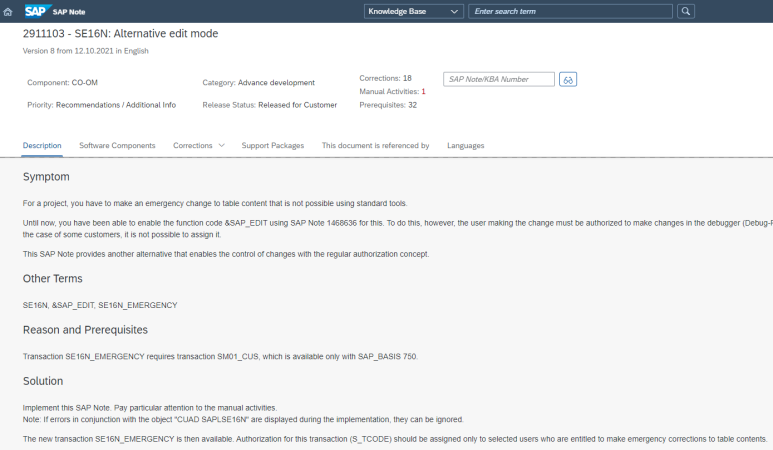Click the Solution heading
Screen dimensions: 773x450
pyautogui.click(x=43, y=381)
